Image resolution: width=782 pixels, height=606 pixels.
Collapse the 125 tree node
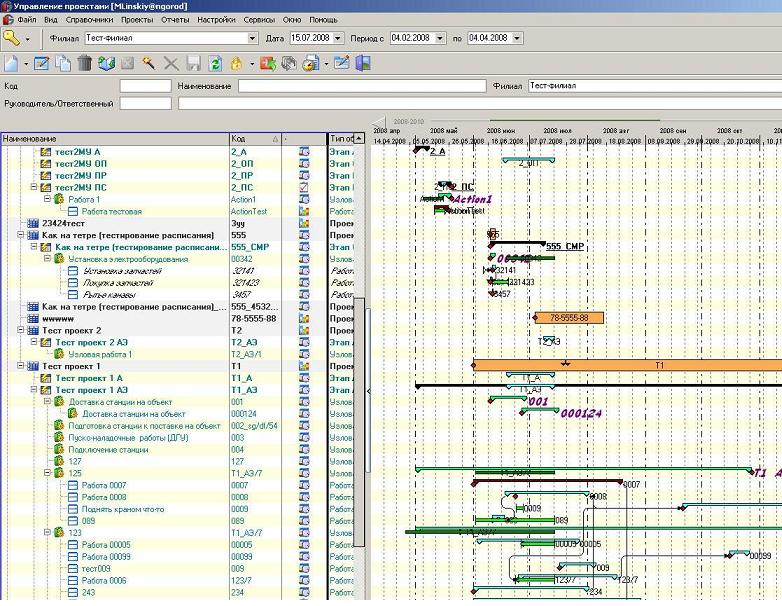click(x=47, y=472)
